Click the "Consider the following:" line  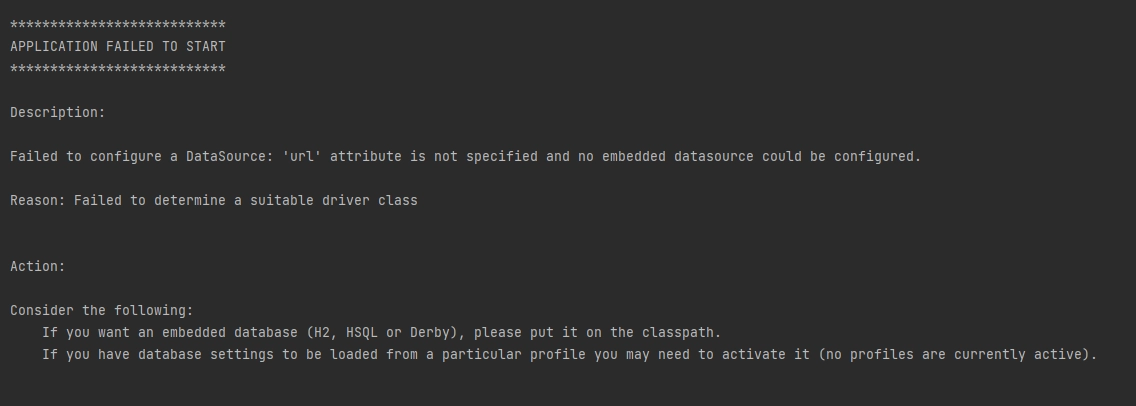[x=101, y=311]
